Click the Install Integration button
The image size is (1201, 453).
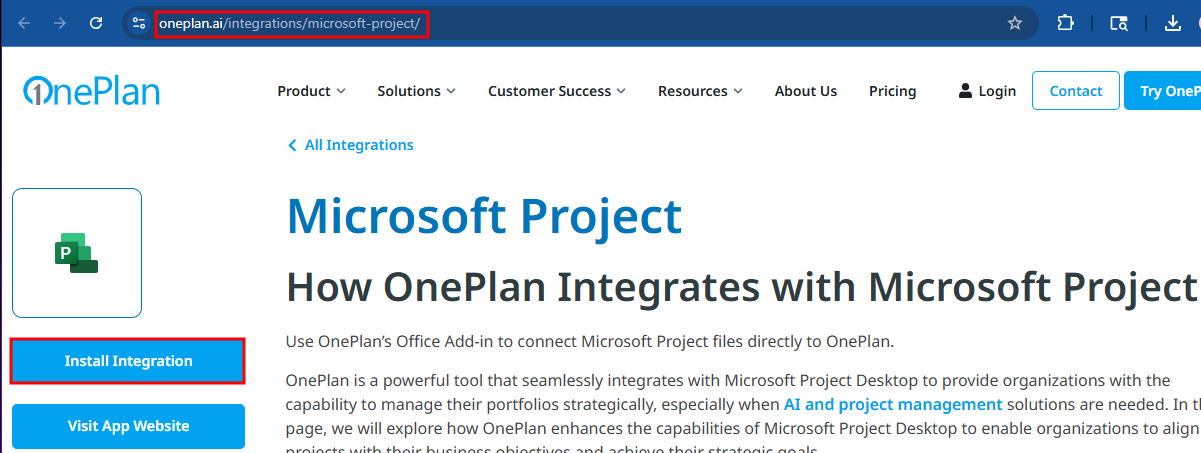pyautogui.click(x=128, y=361)
